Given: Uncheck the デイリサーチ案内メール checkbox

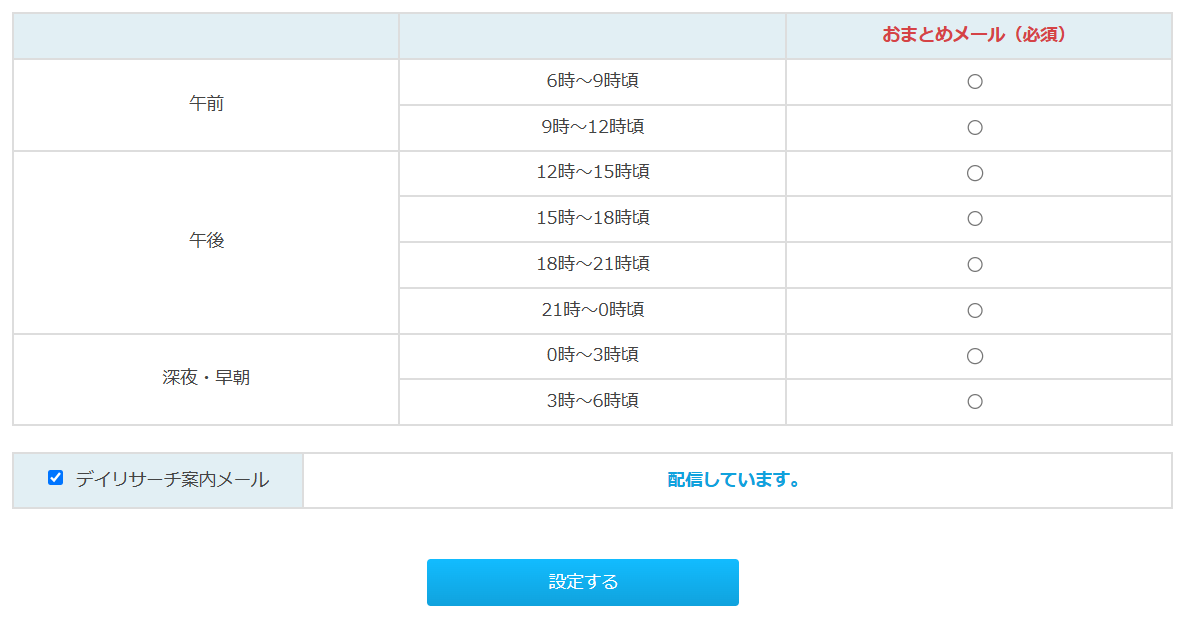Looking at the screenshot, I should coord(56,478).
